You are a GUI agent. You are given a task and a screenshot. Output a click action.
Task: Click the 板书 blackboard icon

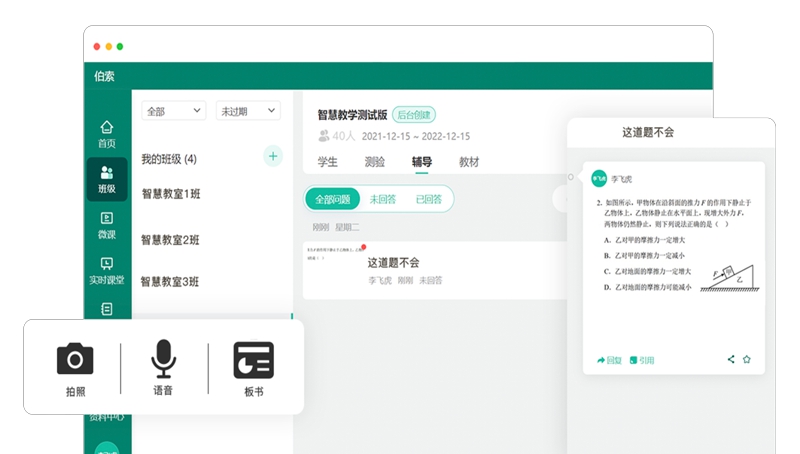[x=253, y=360]
